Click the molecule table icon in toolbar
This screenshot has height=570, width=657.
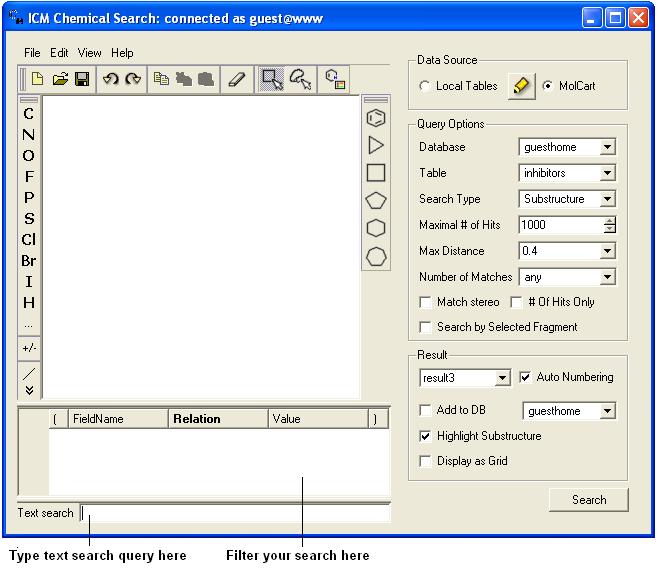coord(335,79)
